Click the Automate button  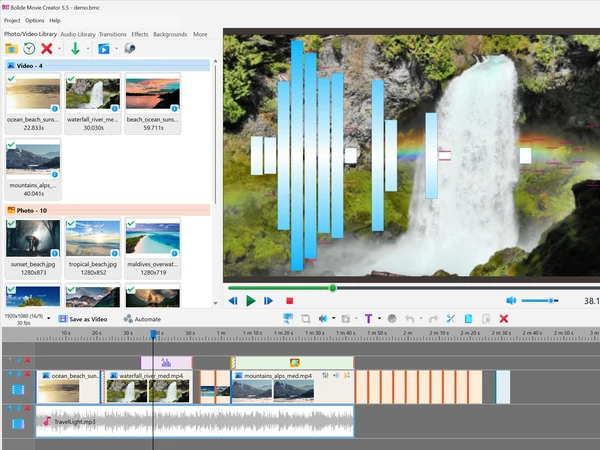[142, 319]
